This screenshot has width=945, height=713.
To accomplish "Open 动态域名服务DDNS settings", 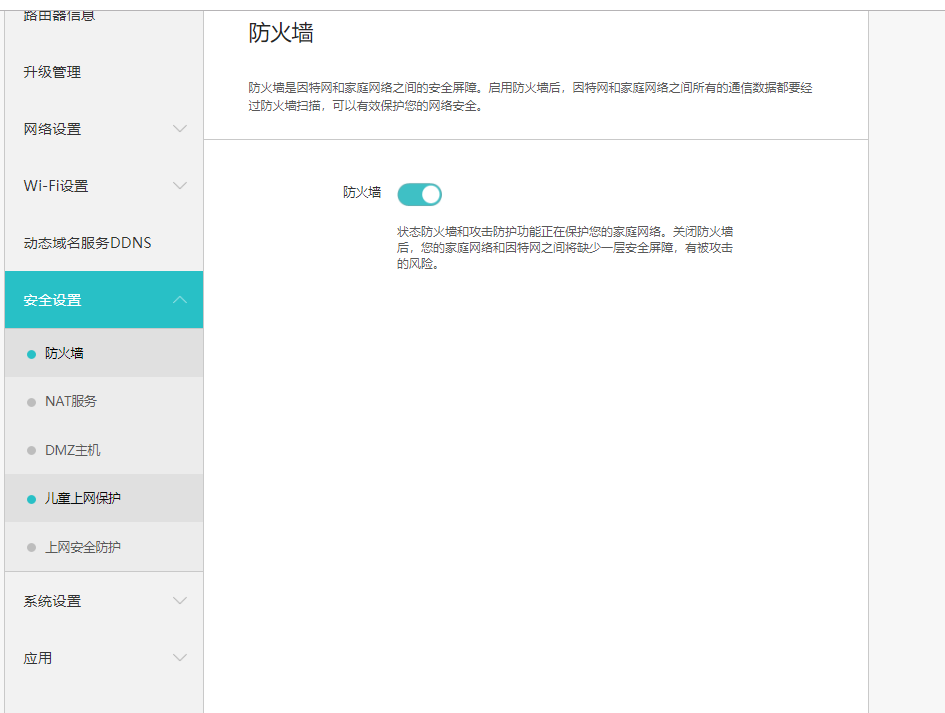I will click(87, 243).
